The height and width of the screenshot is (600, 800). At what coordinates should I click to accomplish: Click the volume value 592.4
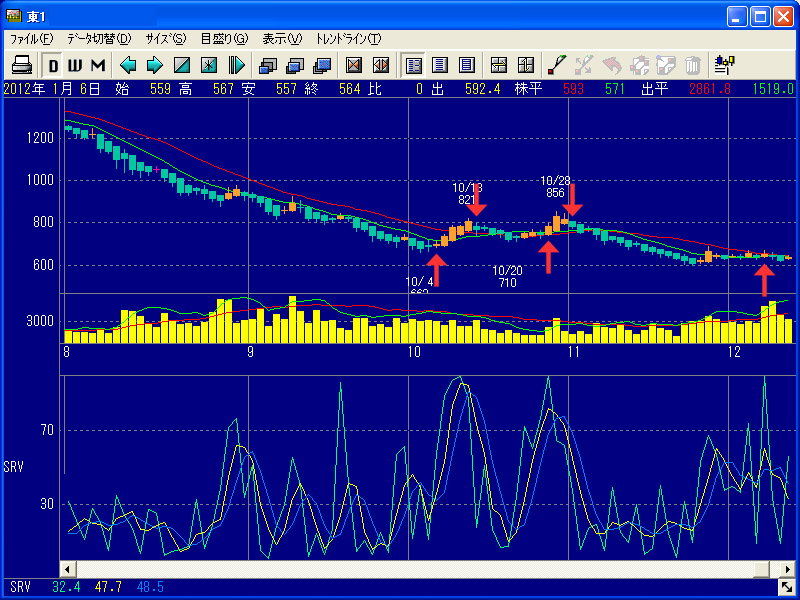tap(482, 89)
